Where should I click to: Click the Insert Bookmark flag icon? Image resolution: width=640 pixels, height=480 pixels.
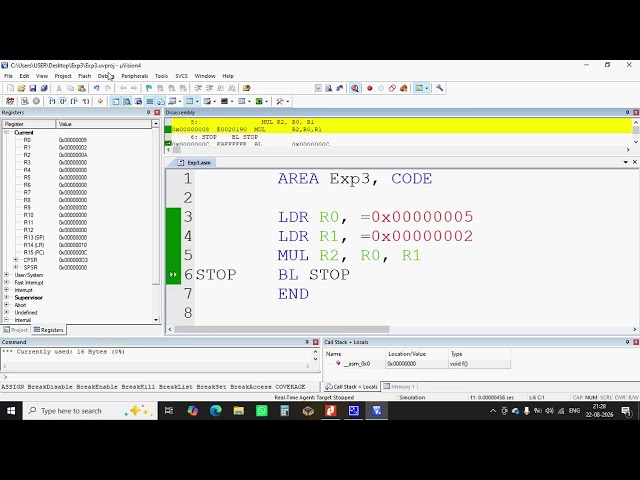[149, 88]
